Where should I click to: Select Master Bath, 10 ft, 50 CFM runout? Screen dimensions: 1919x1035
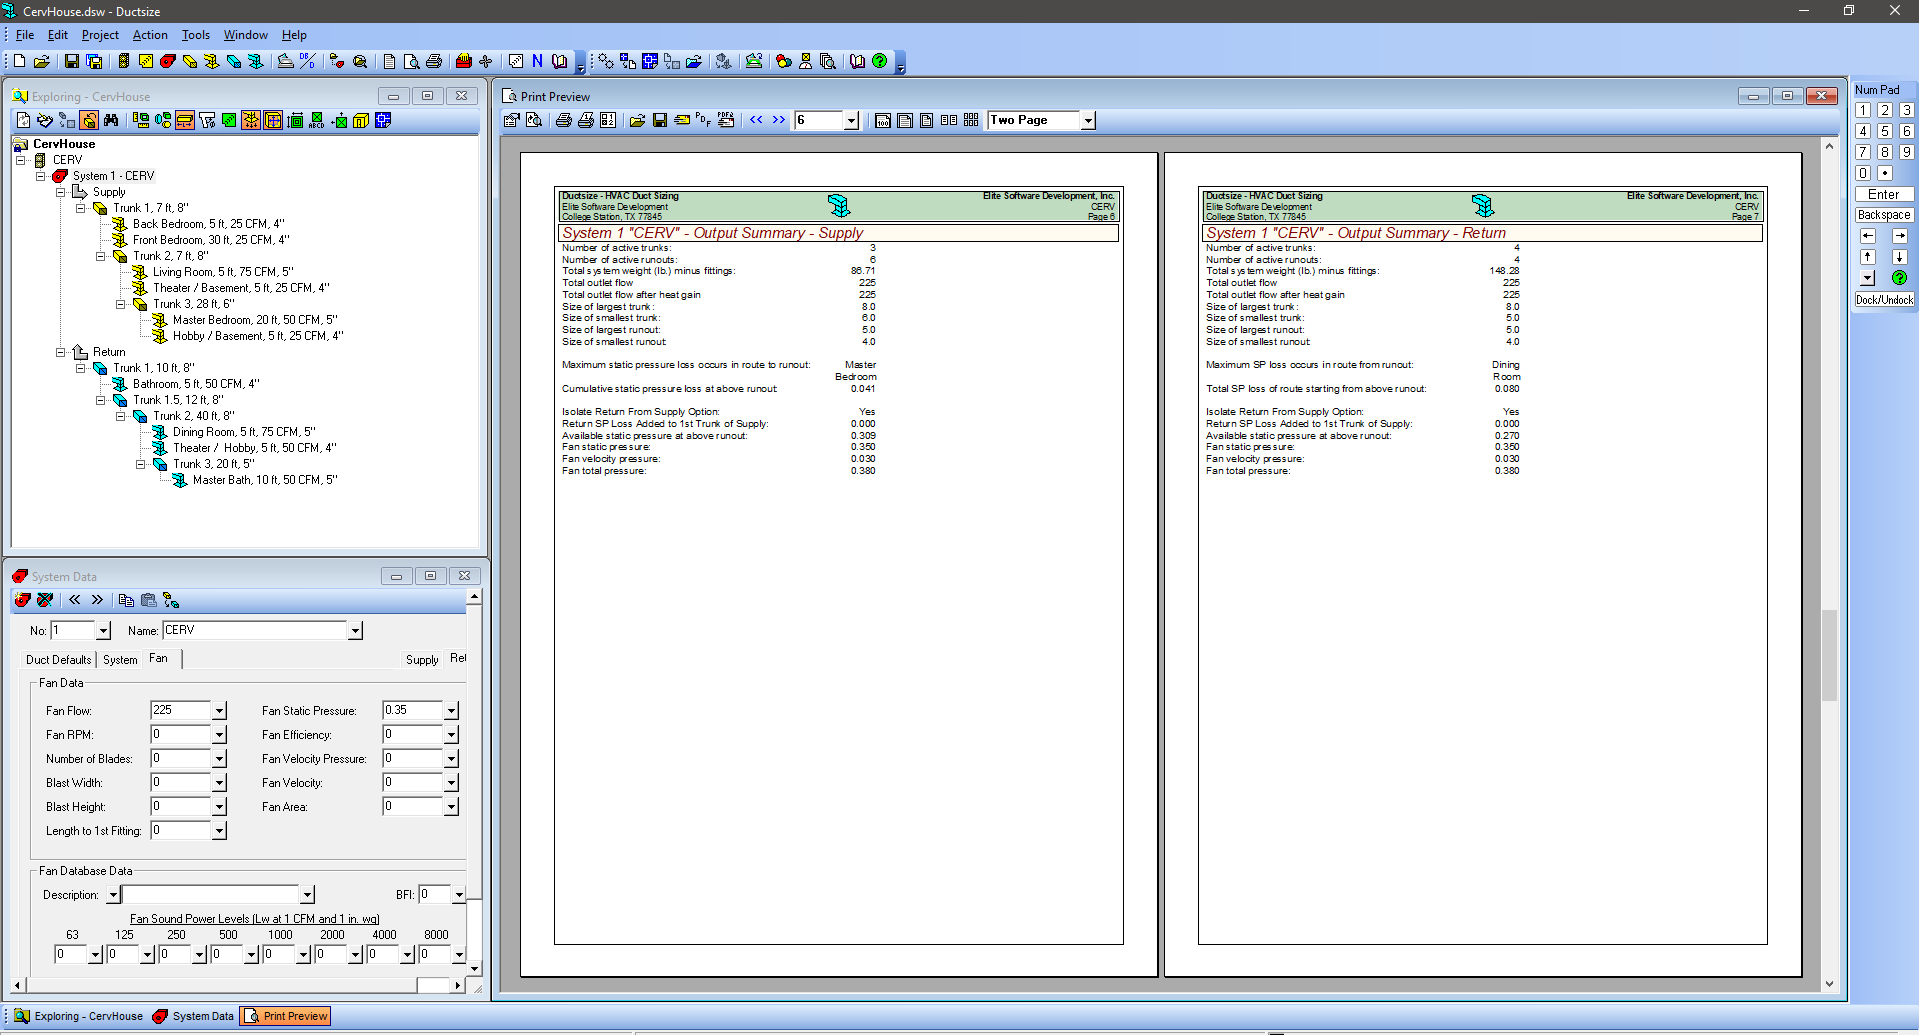coord(265,480)
